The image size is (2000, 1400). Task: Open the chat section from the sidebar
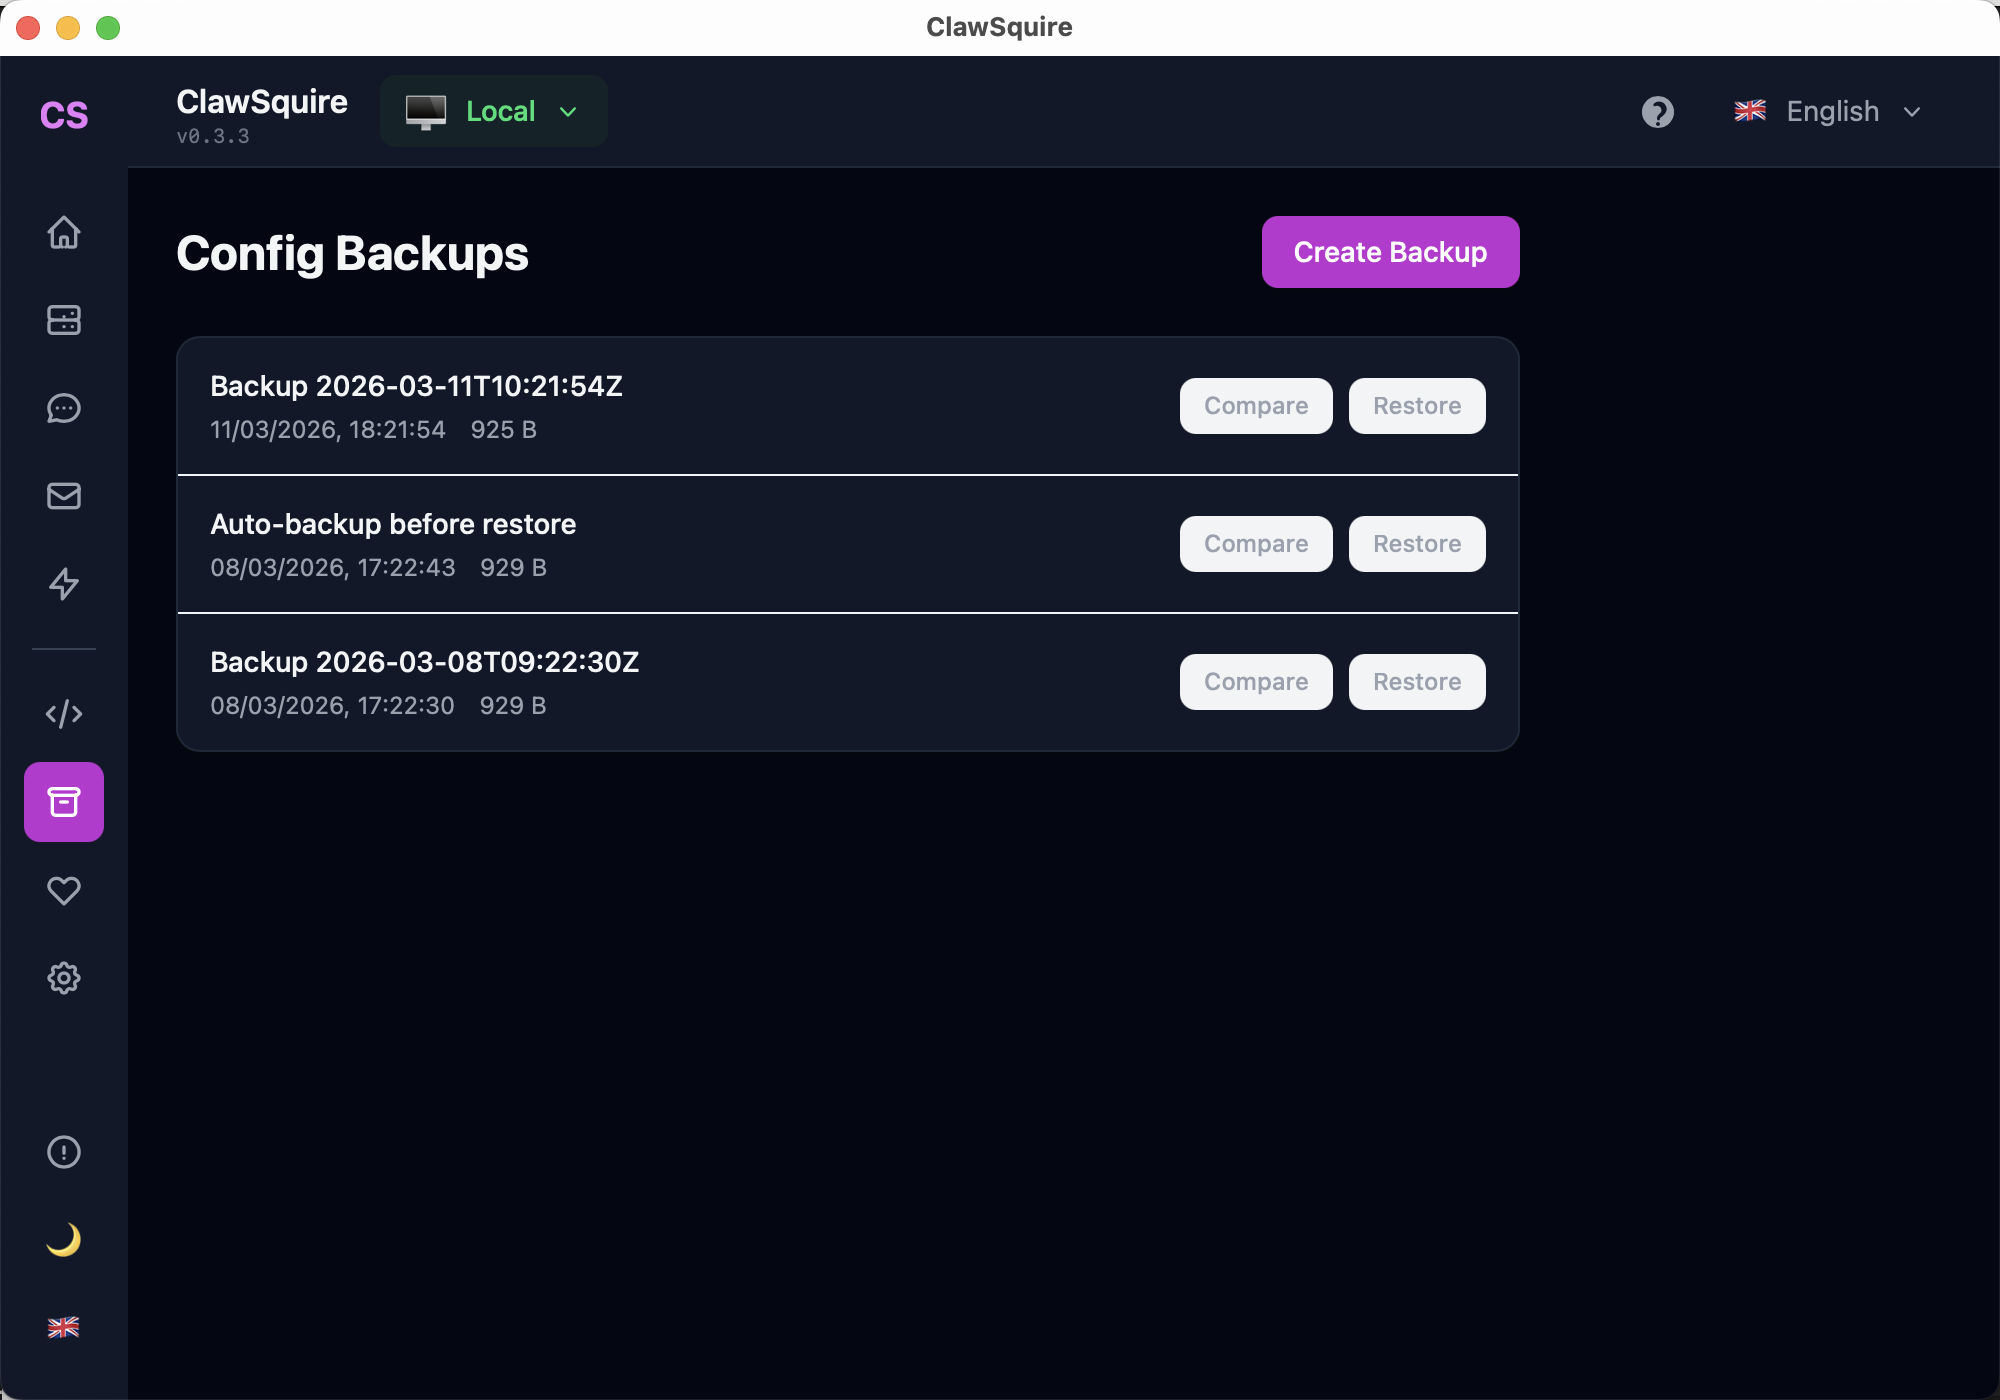pyautogui.click(x=64, y=408)
